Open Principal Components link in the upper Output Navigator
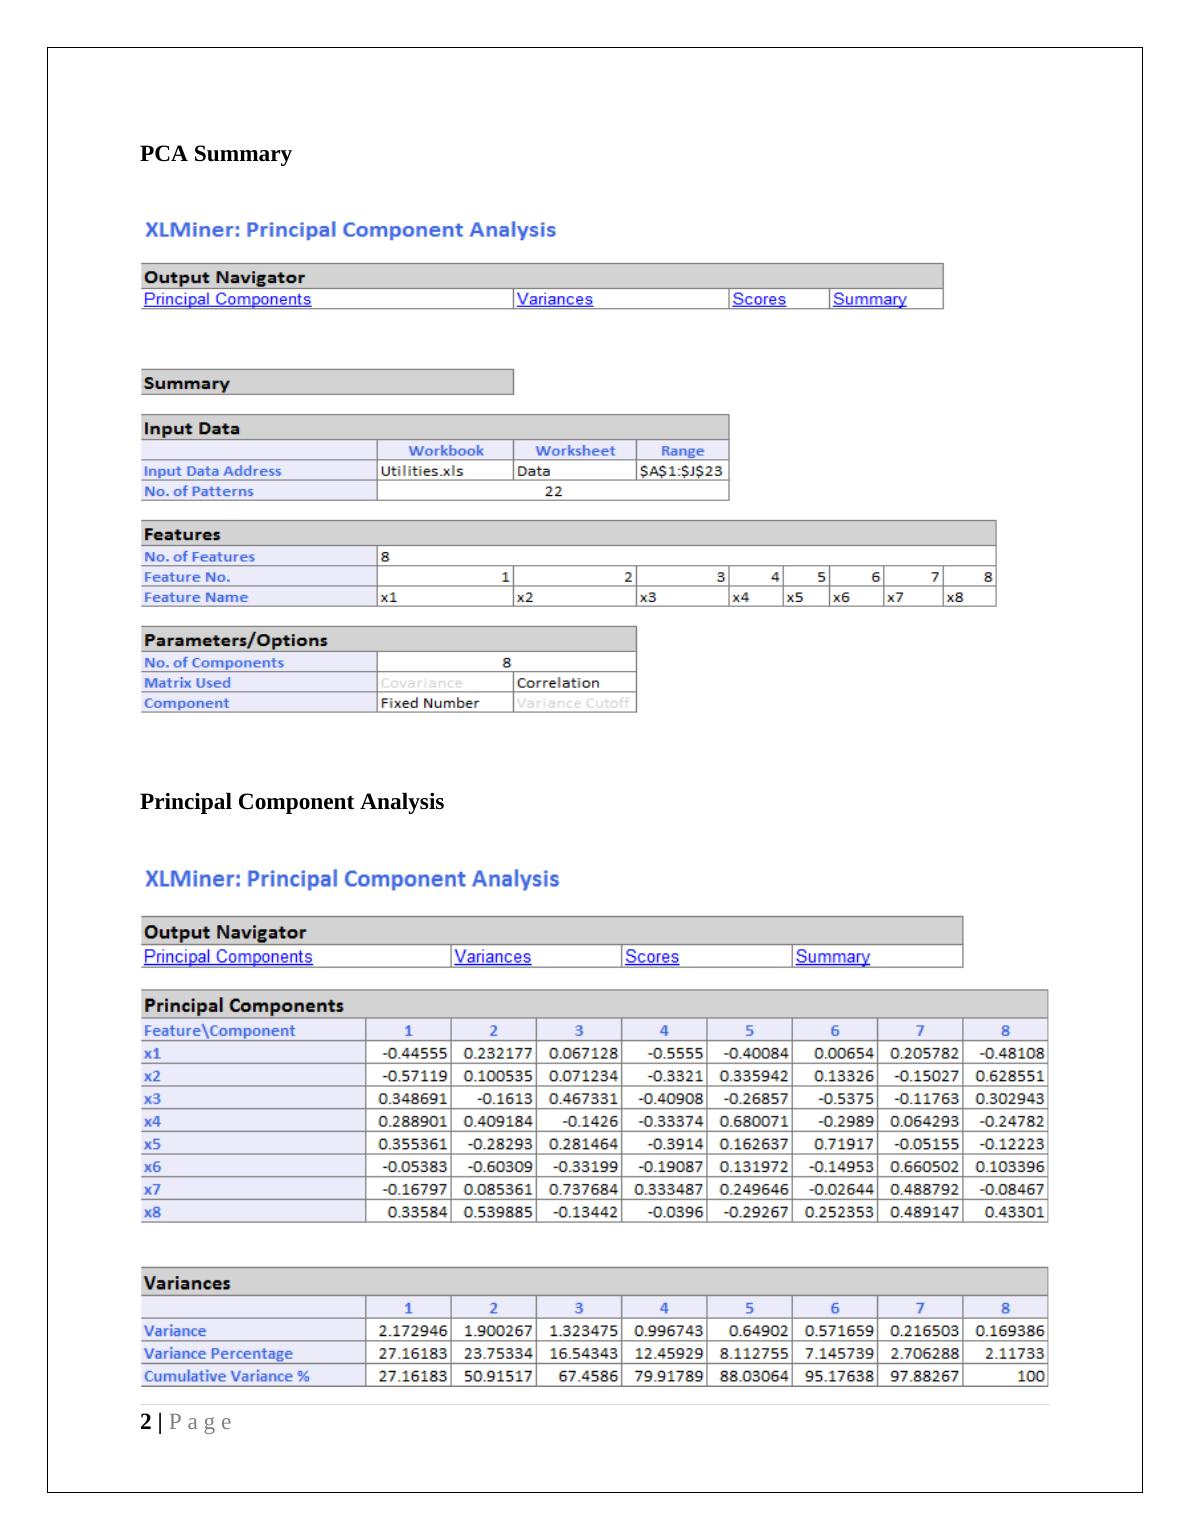This screenshot has height=1540, width=1190. pyautogui.click(x=227, y=299)
